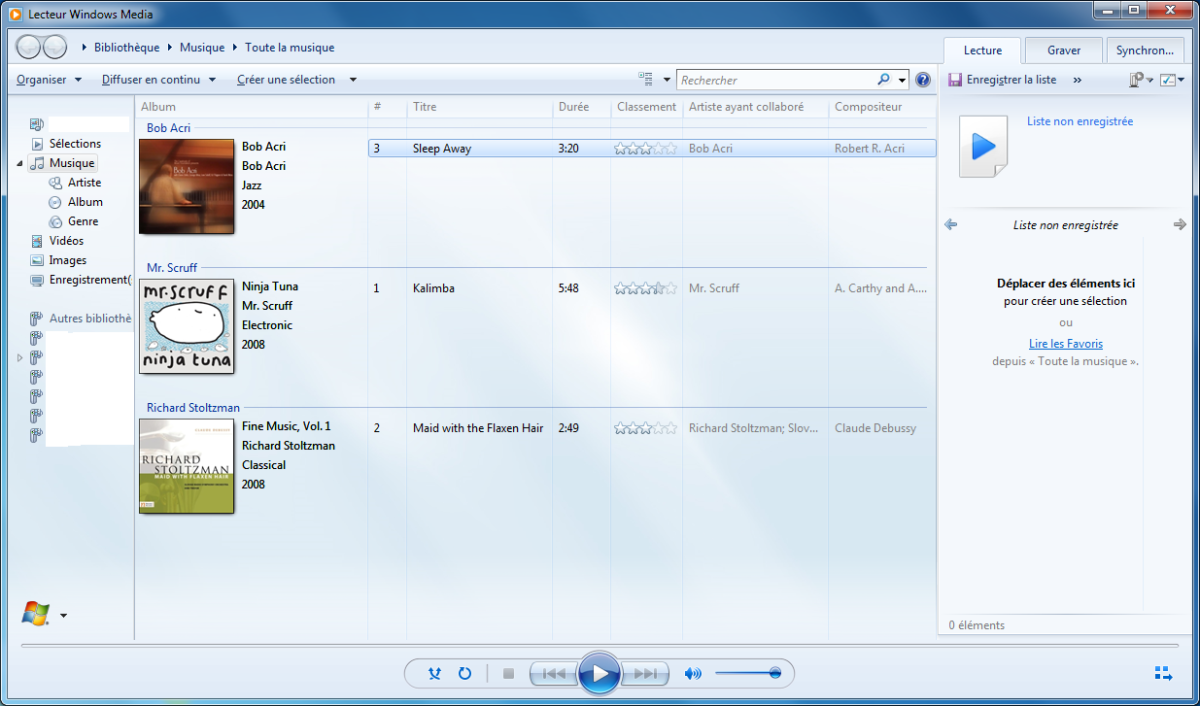This screenshot has width=1200, height=706.
Task: Click Fine Music Vol. 1 album cover
Action: (x=186, y=466)
